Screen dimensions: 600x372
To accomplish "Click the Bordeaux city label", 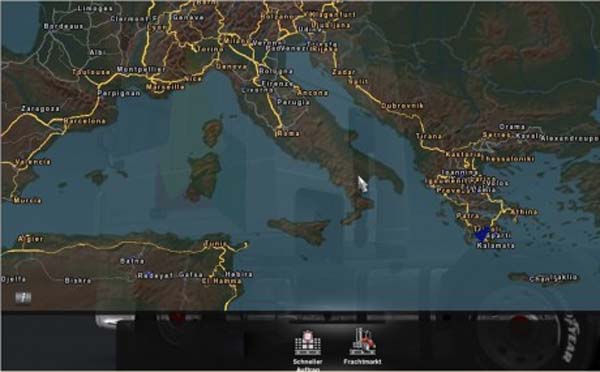I will coord(64,26).
